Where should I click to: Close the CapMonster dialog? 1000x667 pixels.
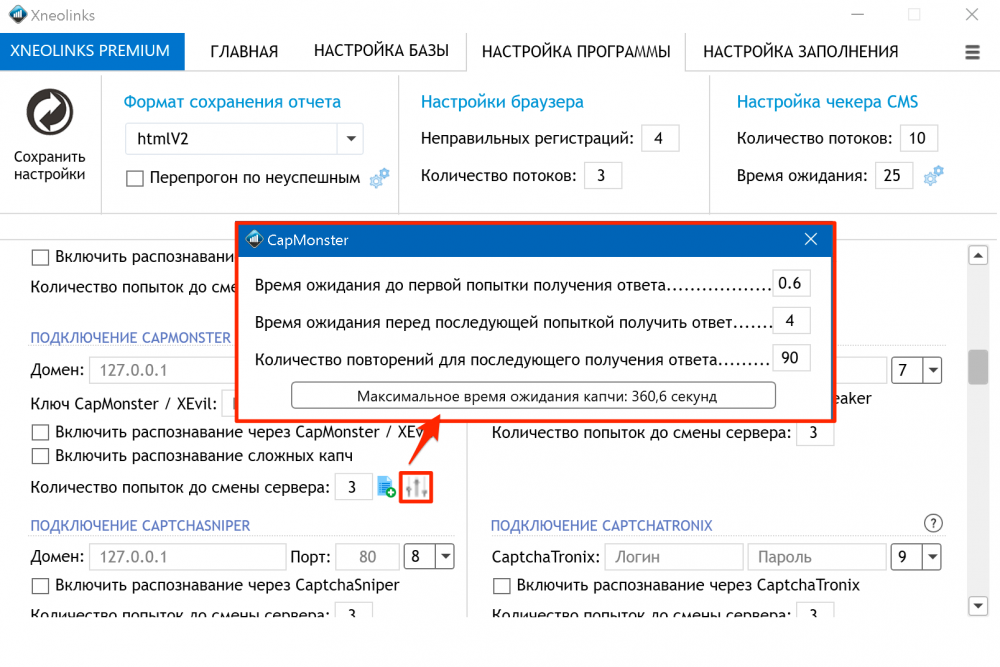click(x=811, y=239)
